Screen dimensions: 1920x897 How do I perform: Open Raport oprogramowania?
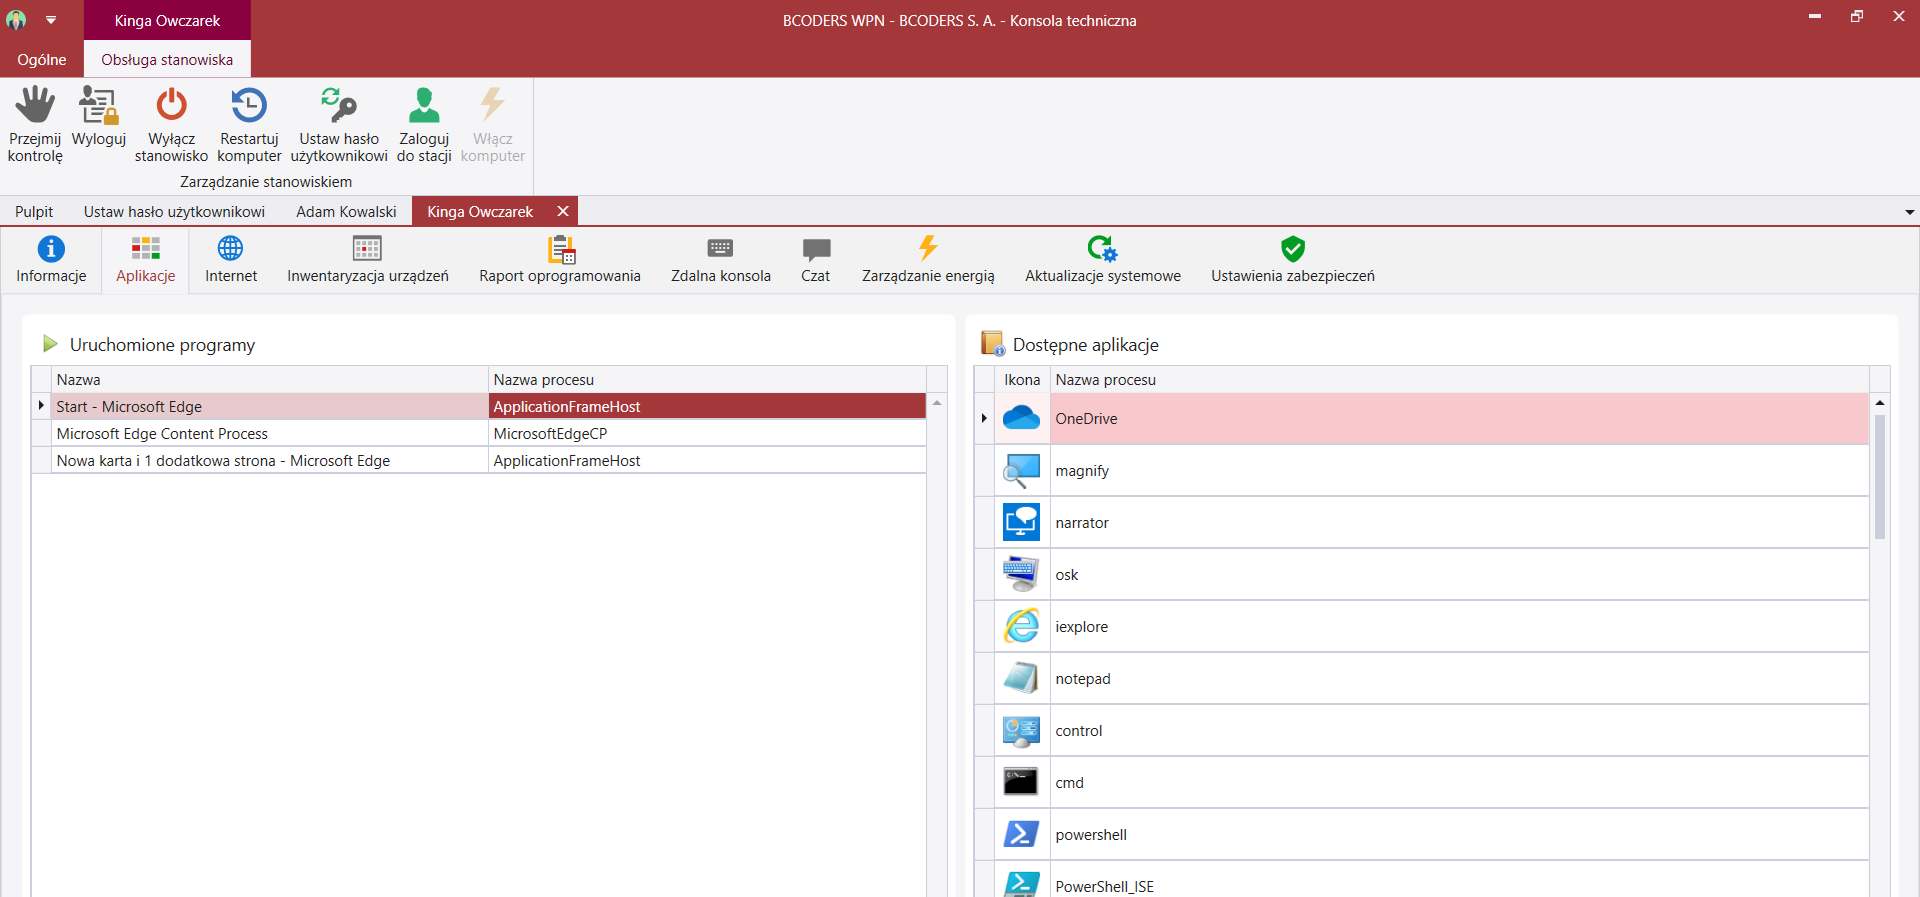[560, 260]
